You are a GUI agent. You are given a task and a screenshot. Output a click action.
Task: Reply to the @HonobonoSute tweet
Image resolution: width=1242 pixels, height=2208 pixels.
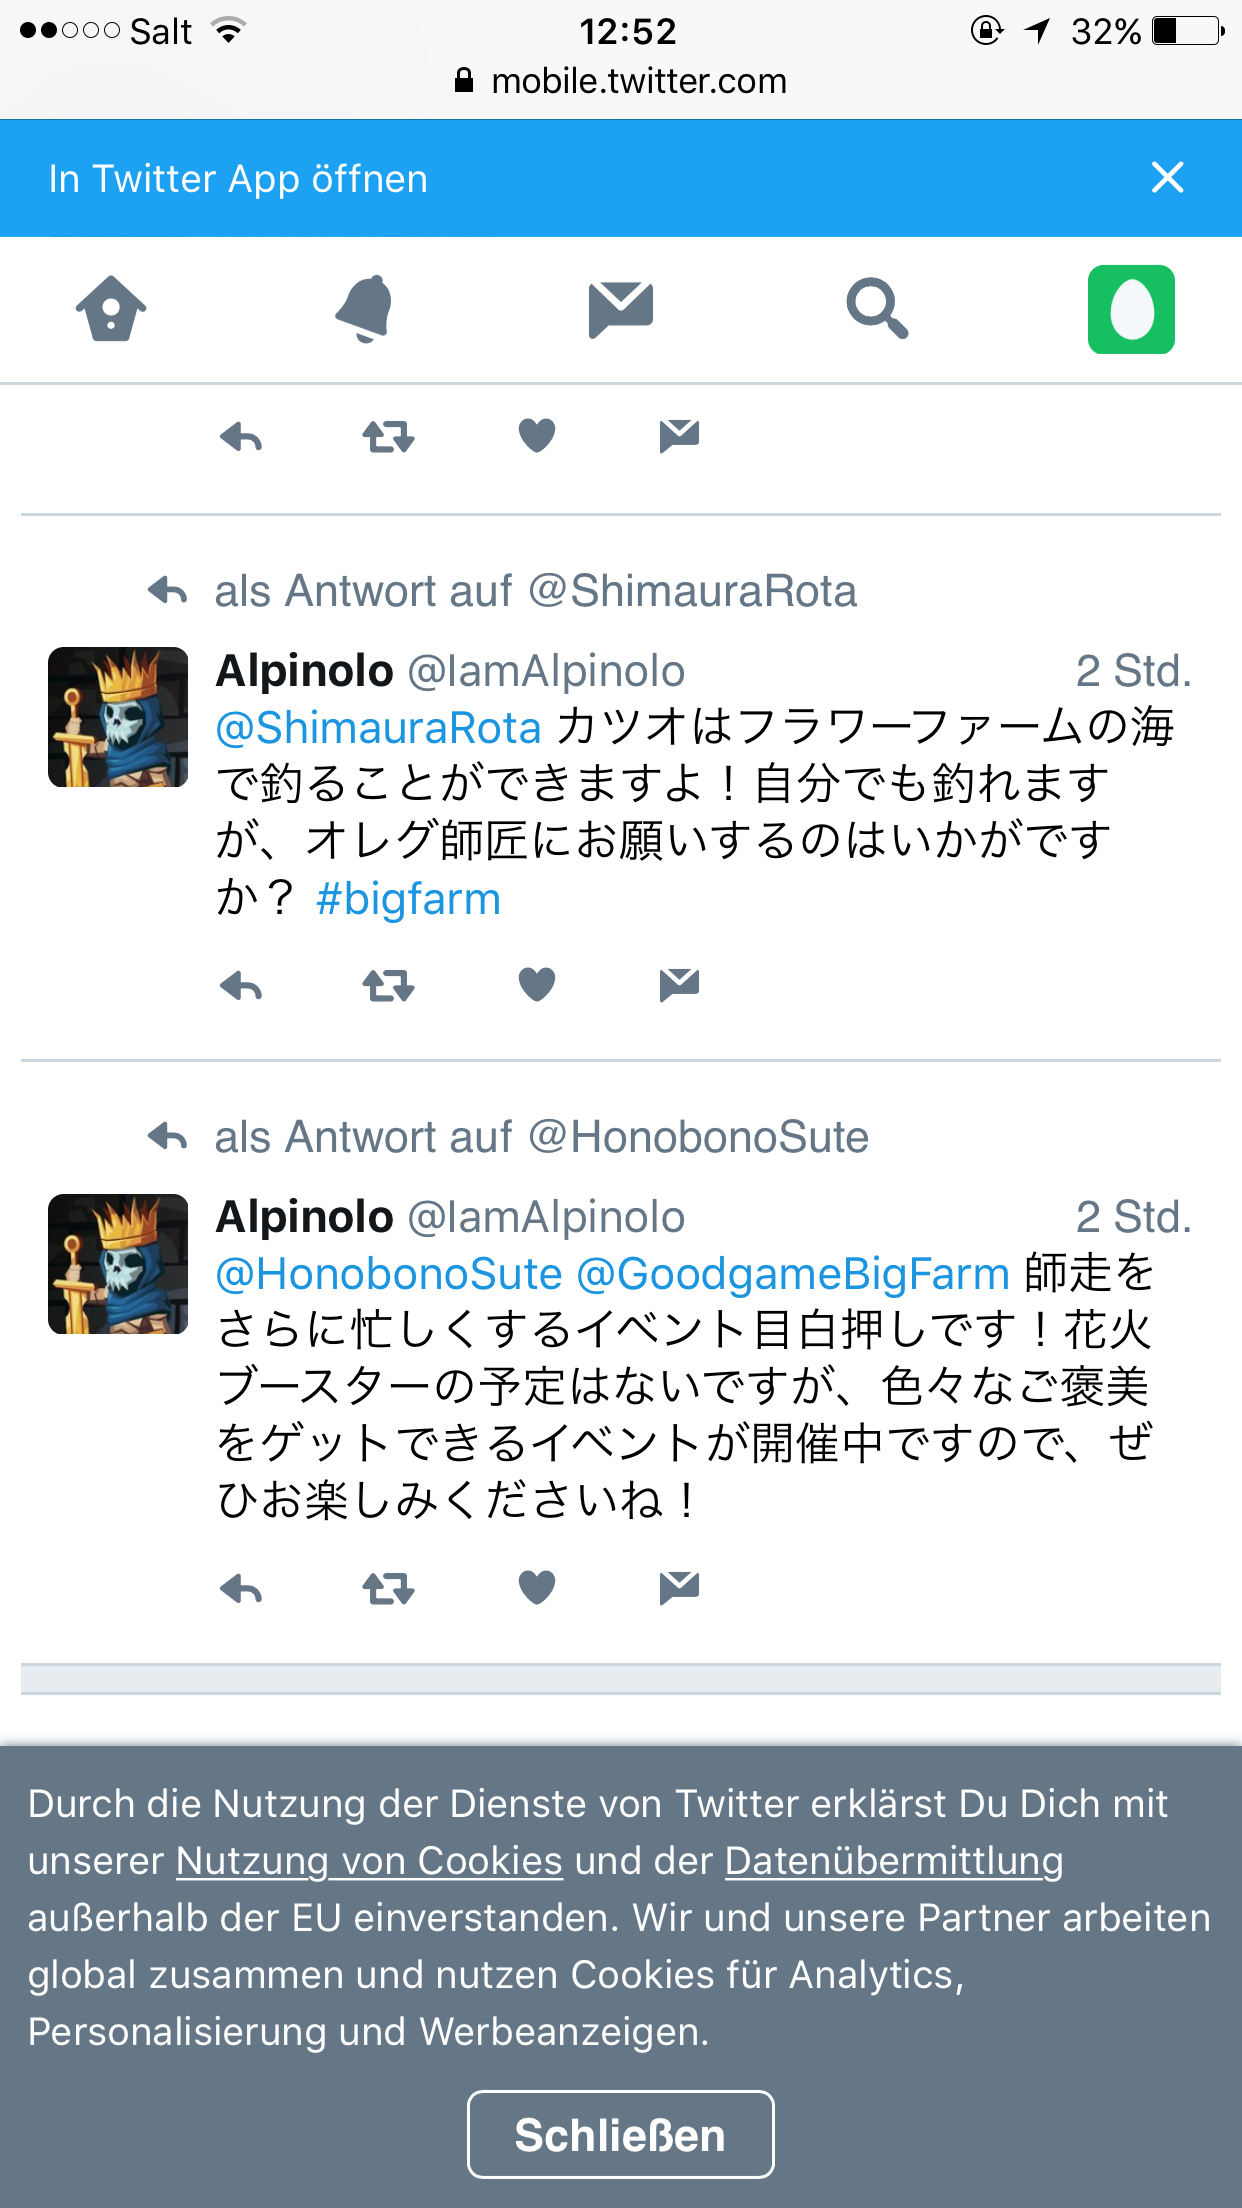click(241, 1588)
